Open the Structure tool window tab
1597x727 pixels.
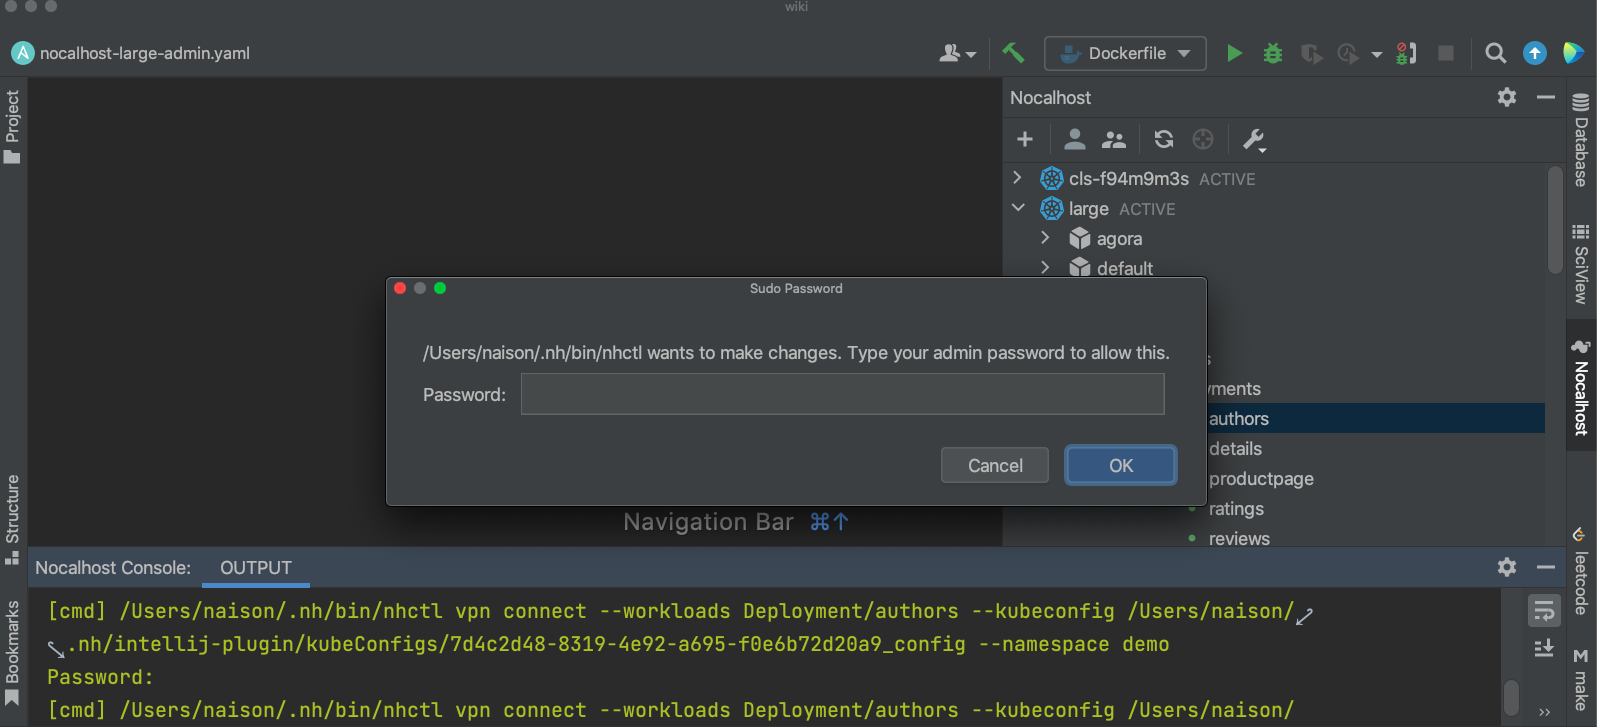pos(12,519)
